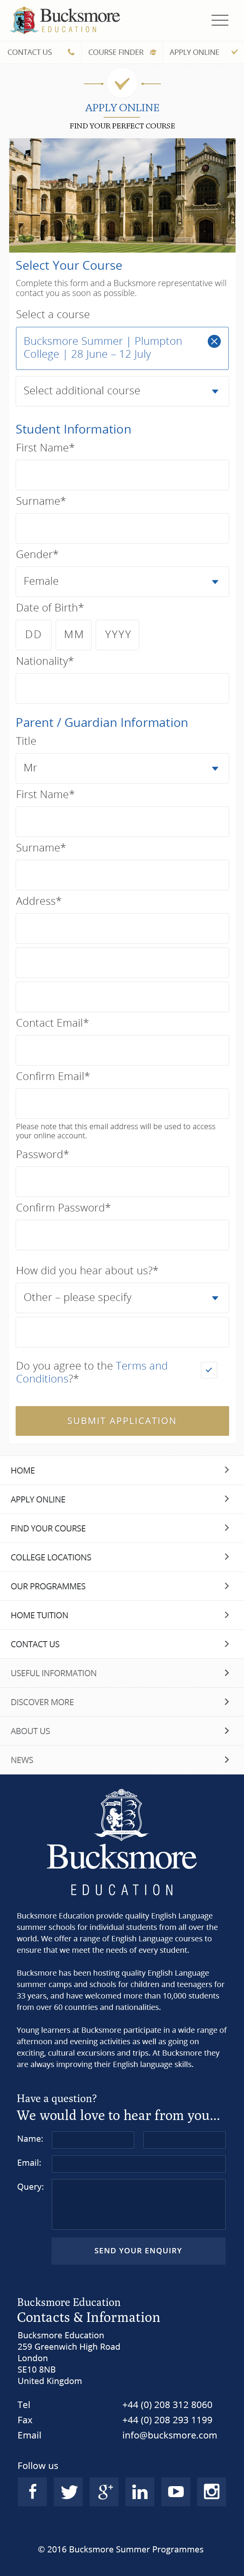Screen dimensions: 244x2576
Task: Submit the application form
Action: (122, 1420)
